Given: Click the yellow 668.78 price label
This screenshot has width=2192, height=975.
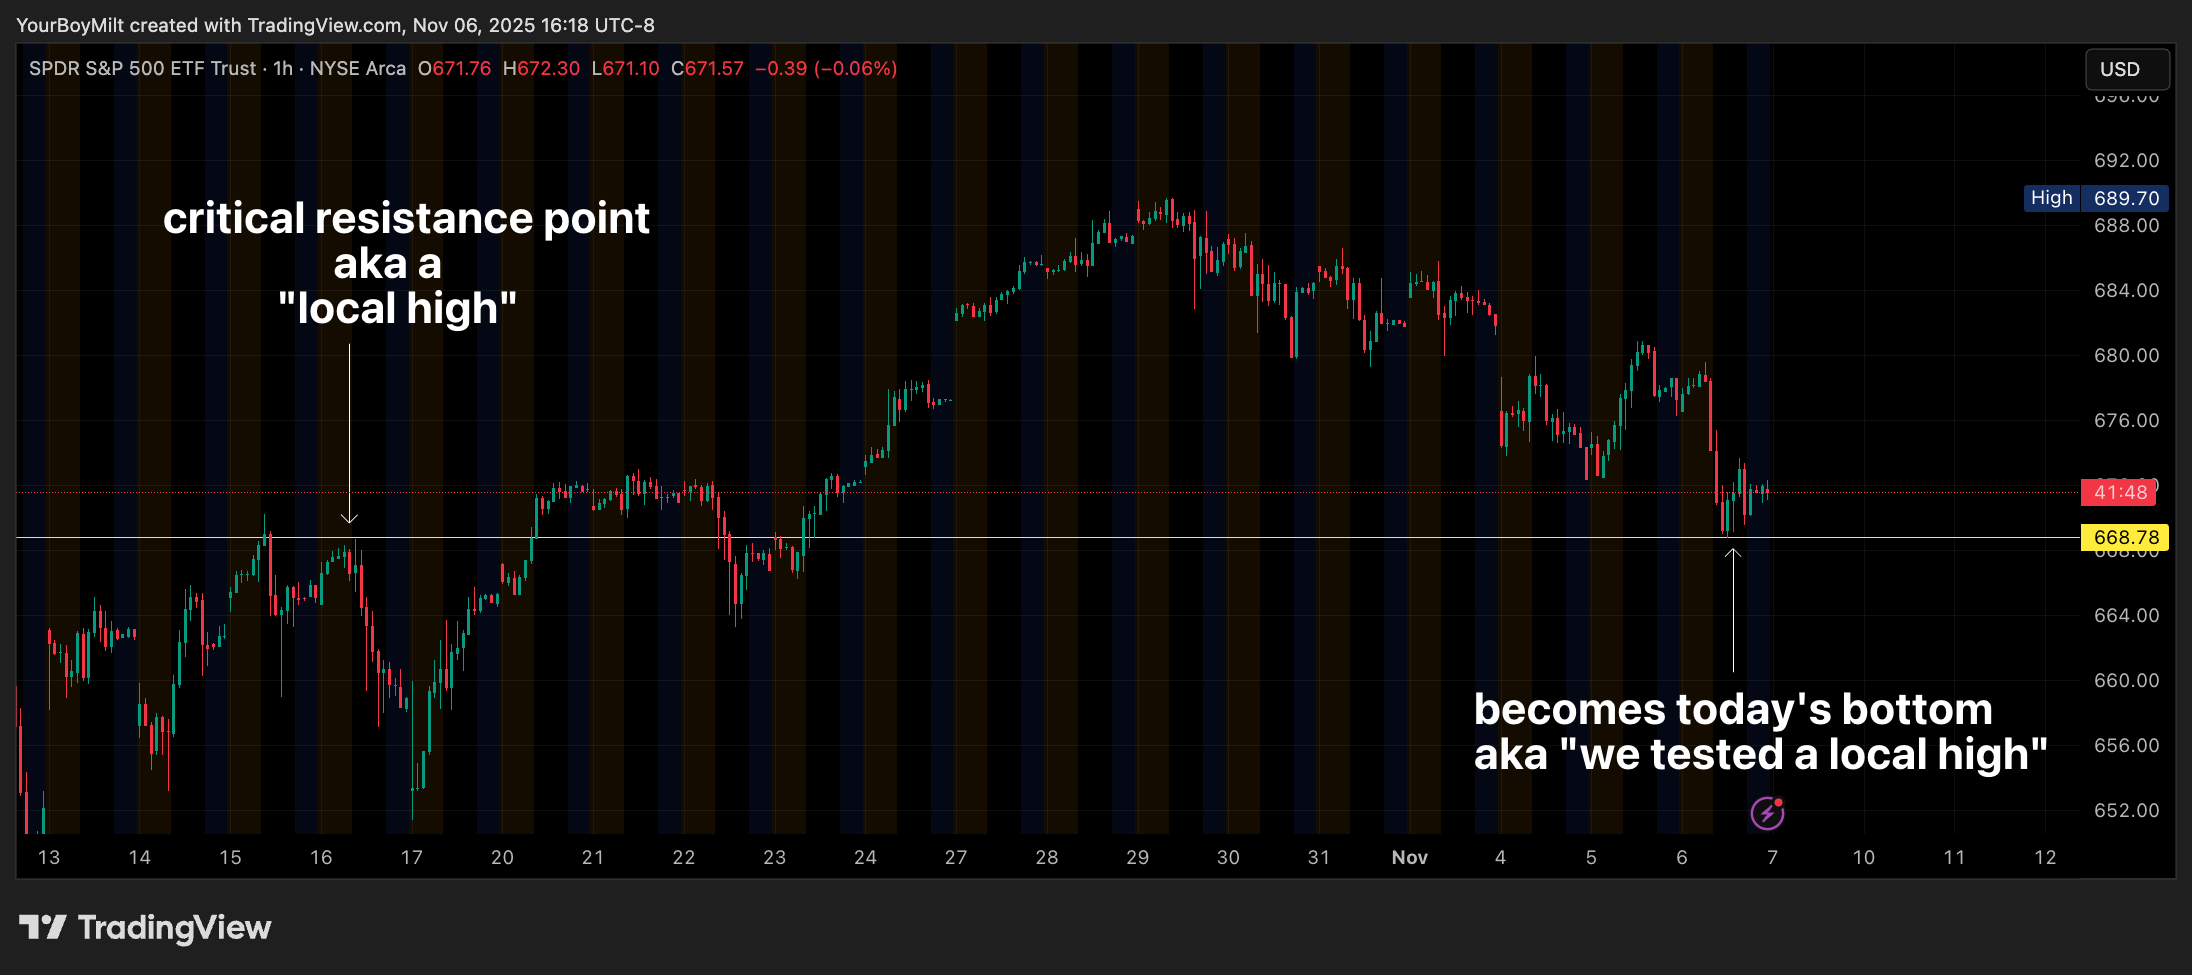Looking at the screenshot, I should 2125,538.
